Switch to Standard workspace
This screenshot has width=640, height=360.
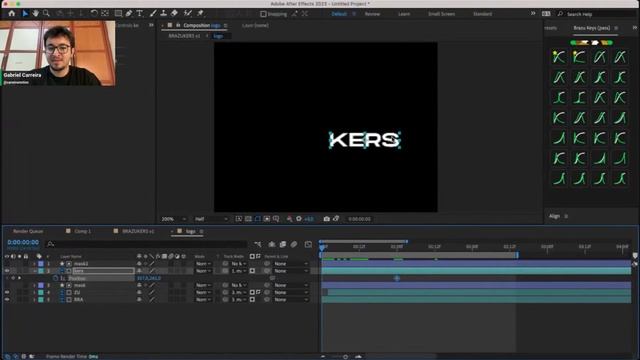(x=482, y=14)
